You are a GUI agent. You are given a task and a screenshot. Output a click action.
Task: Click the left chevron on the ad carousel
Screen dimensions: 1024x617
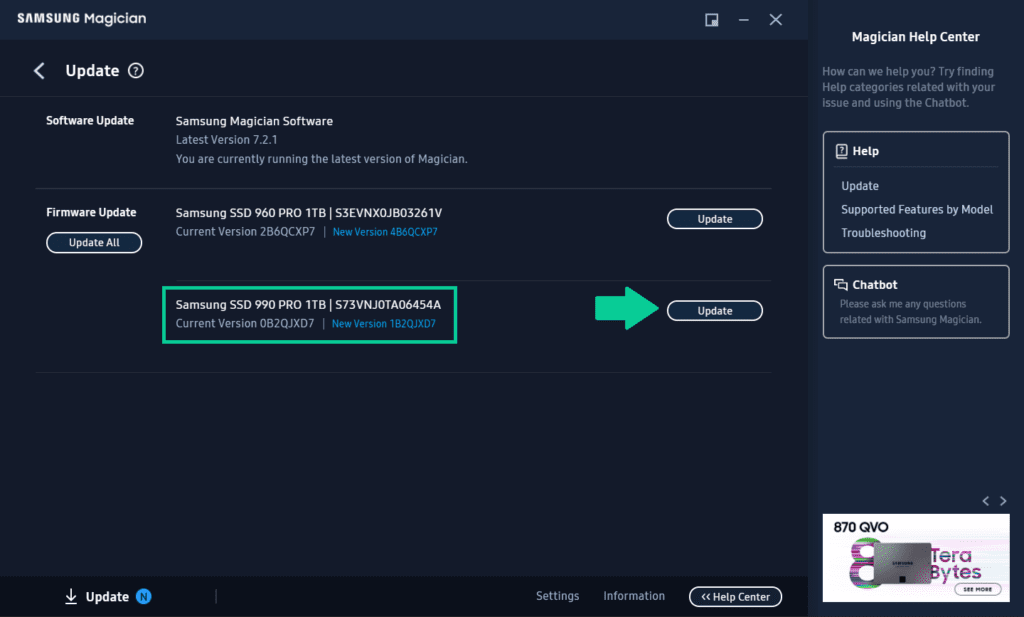point(985,501)
